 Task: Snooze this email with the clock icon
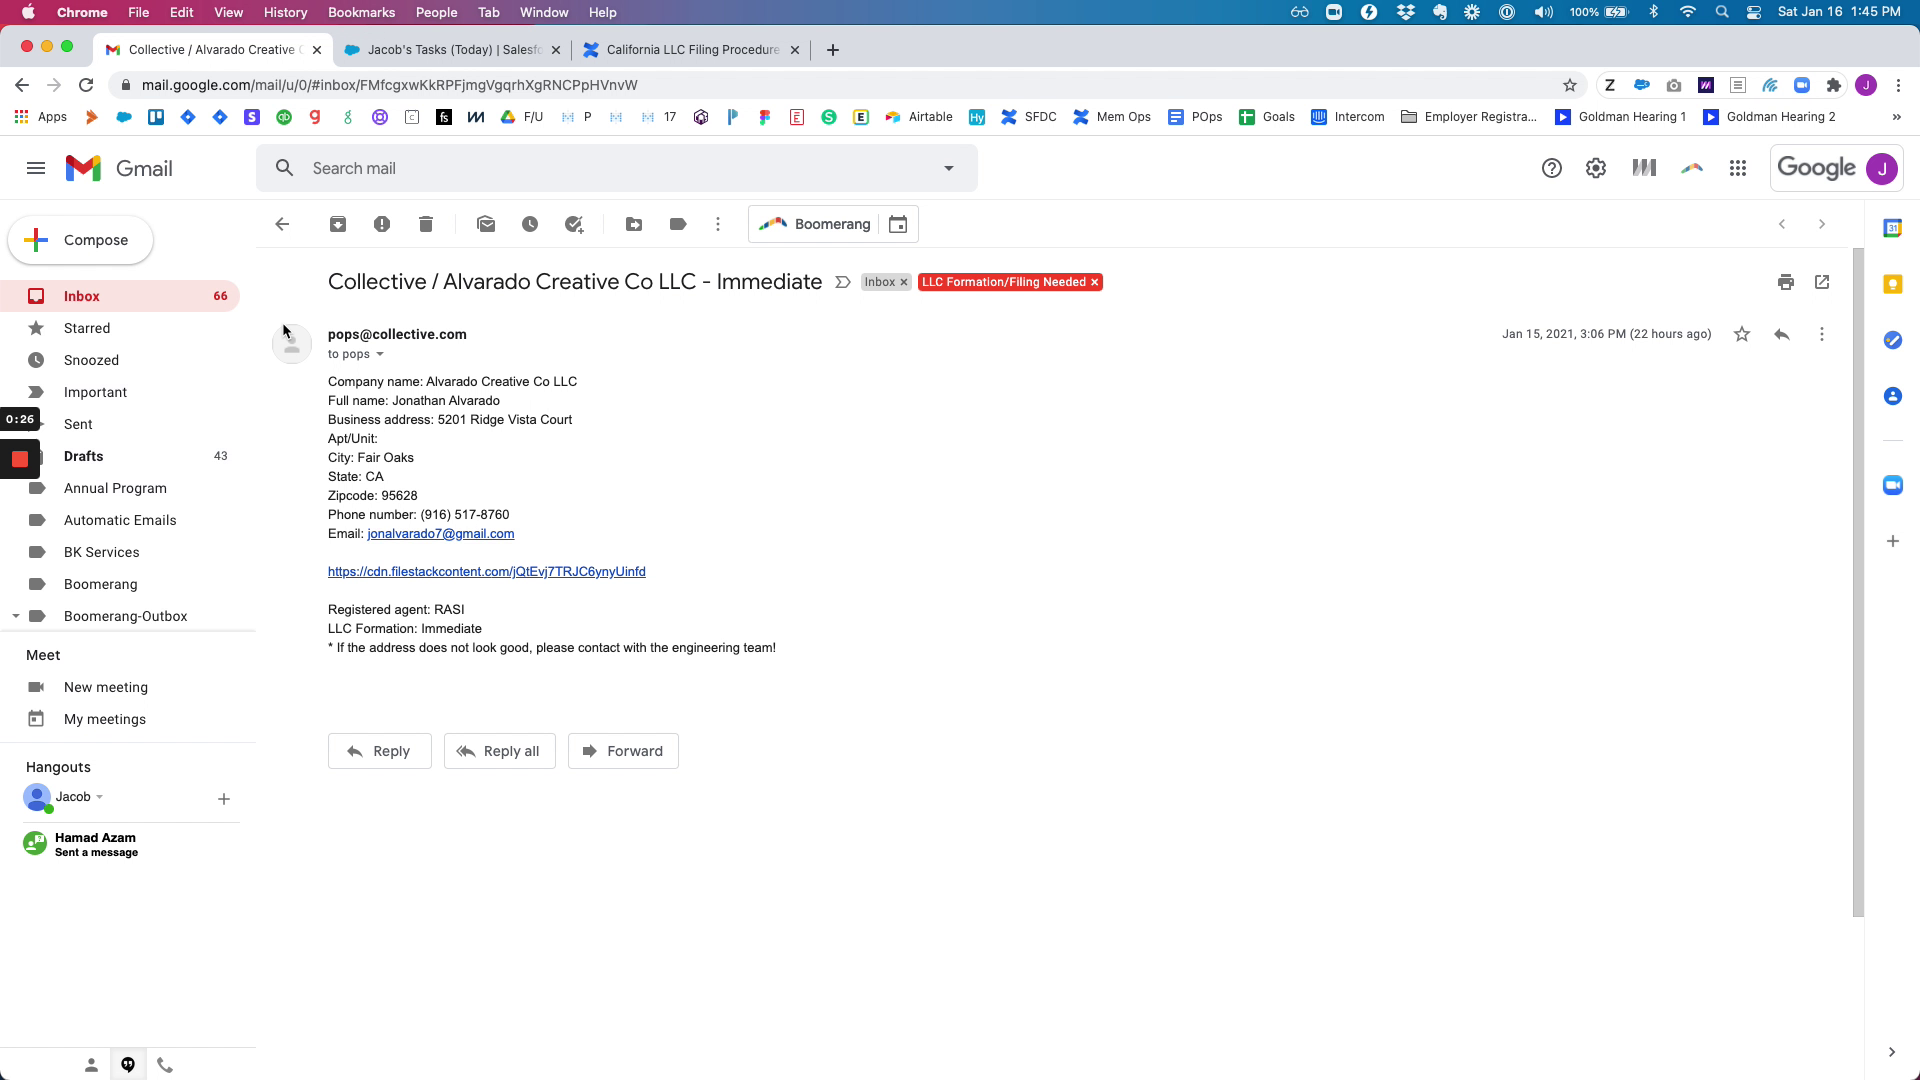(x=530, y=224)
